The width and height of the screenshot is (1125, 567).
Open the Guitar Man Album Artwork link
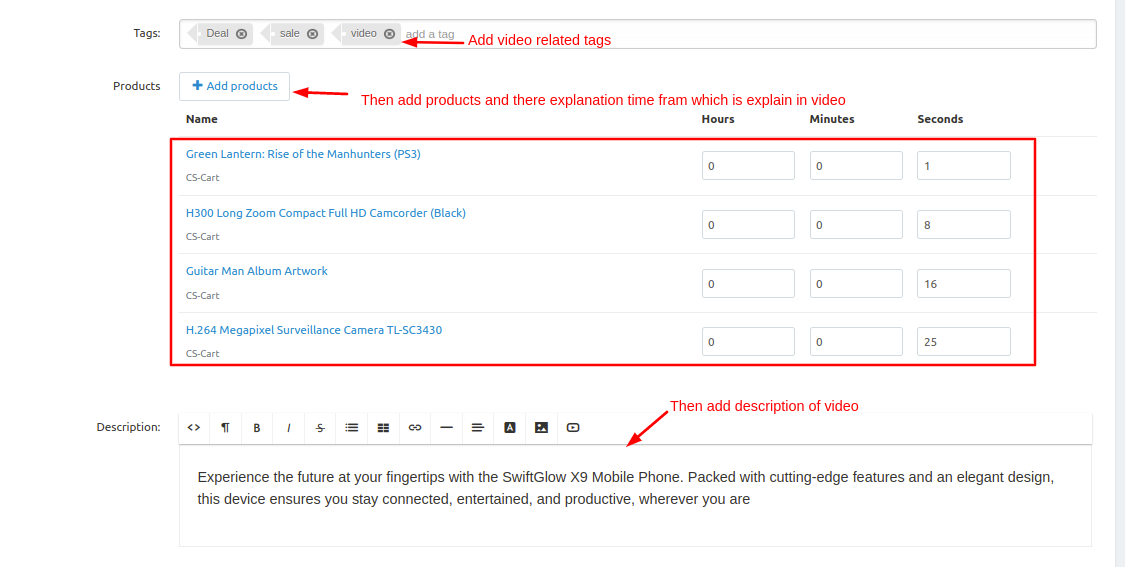tap(257, 271)
